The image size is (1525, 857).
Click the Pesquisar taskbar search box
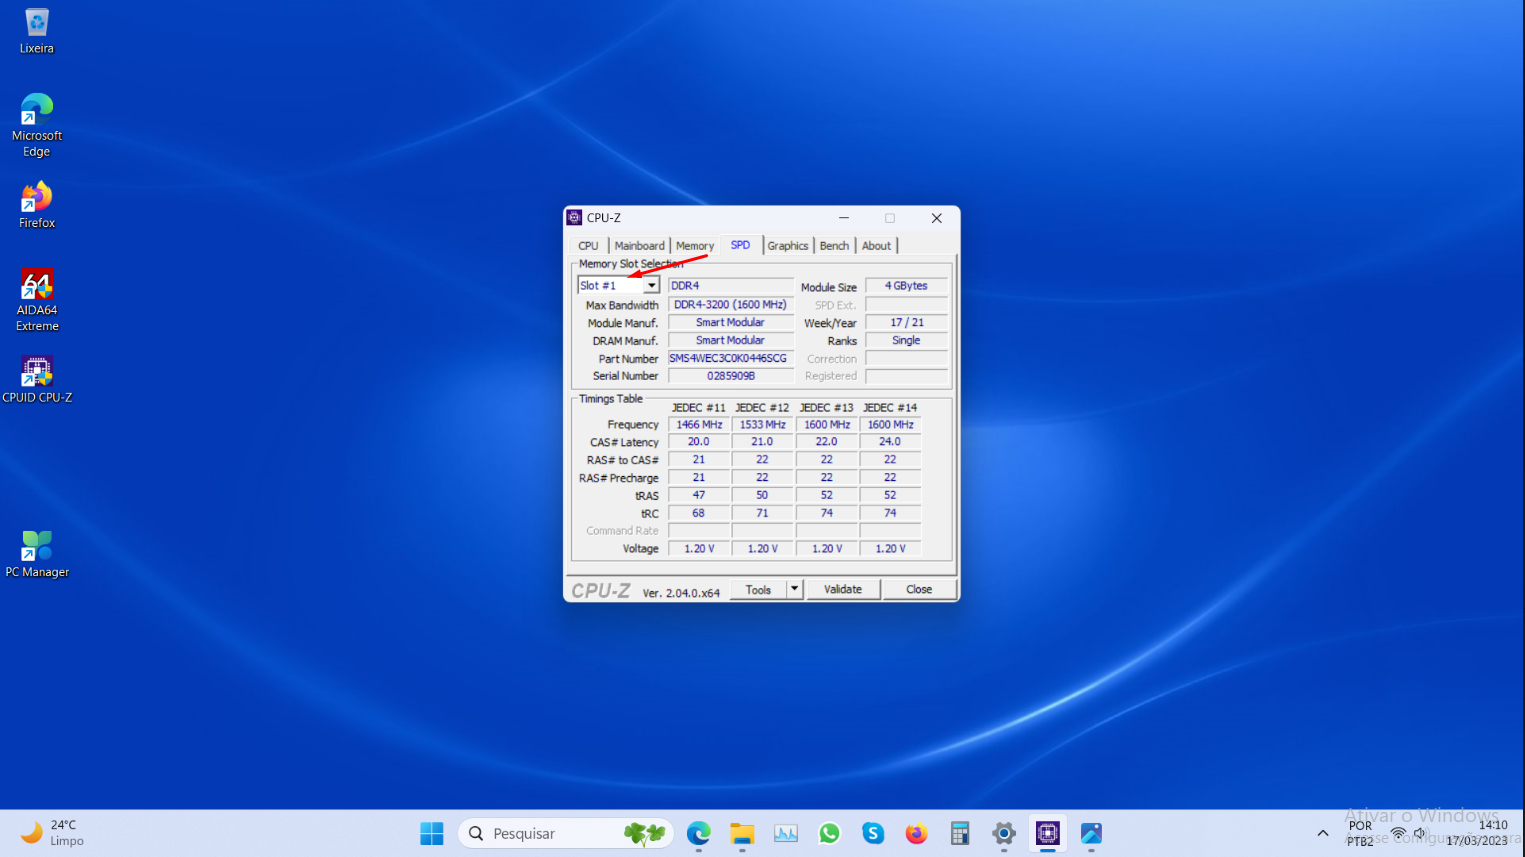tap(566, 833)
